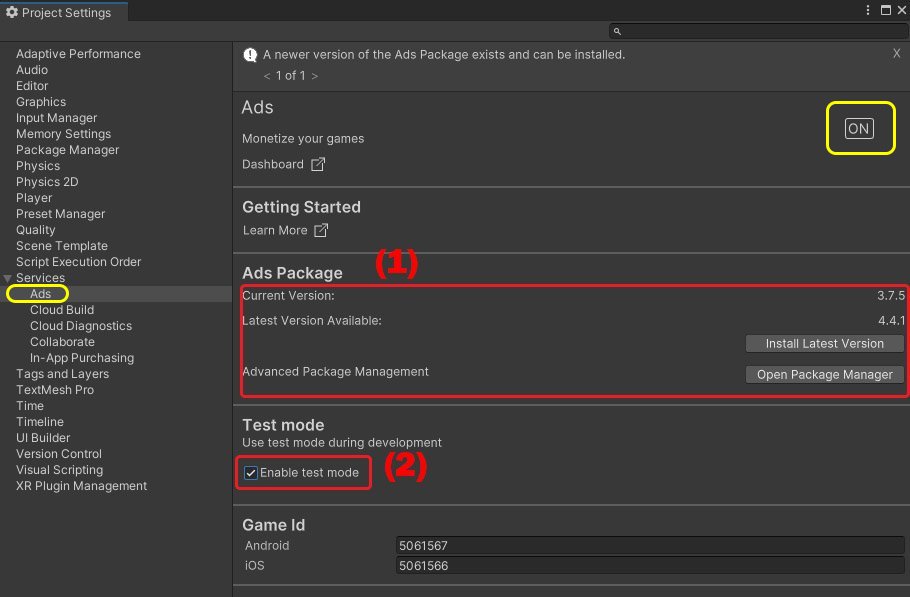The image size is (910, 597).
Task: Maximize the Project Settings window
Action: (886, 10)
